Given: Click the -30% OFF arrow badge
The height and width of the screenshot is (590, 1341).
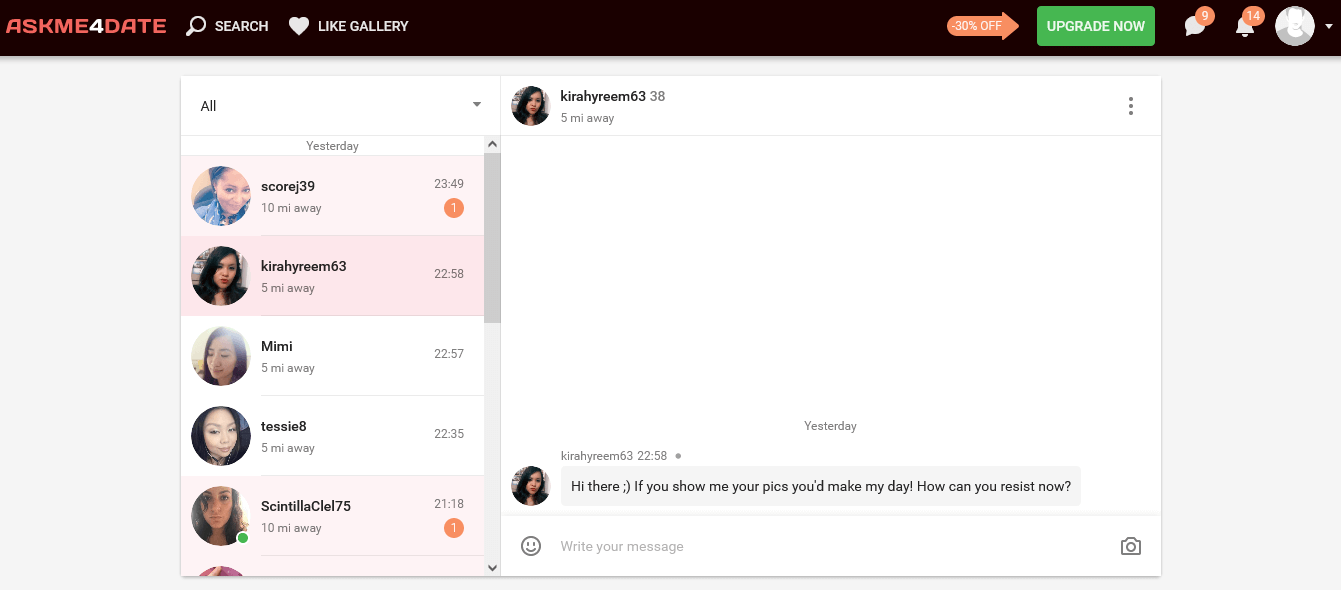Looking at the screenshot, I should pos(982,26).
